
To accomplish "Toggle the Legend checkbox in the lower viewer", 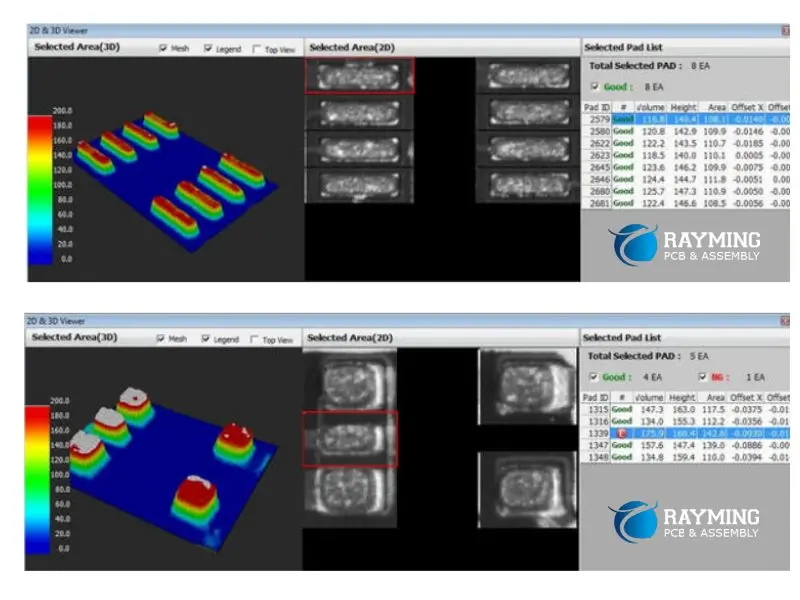I will (x=208, y=339).
